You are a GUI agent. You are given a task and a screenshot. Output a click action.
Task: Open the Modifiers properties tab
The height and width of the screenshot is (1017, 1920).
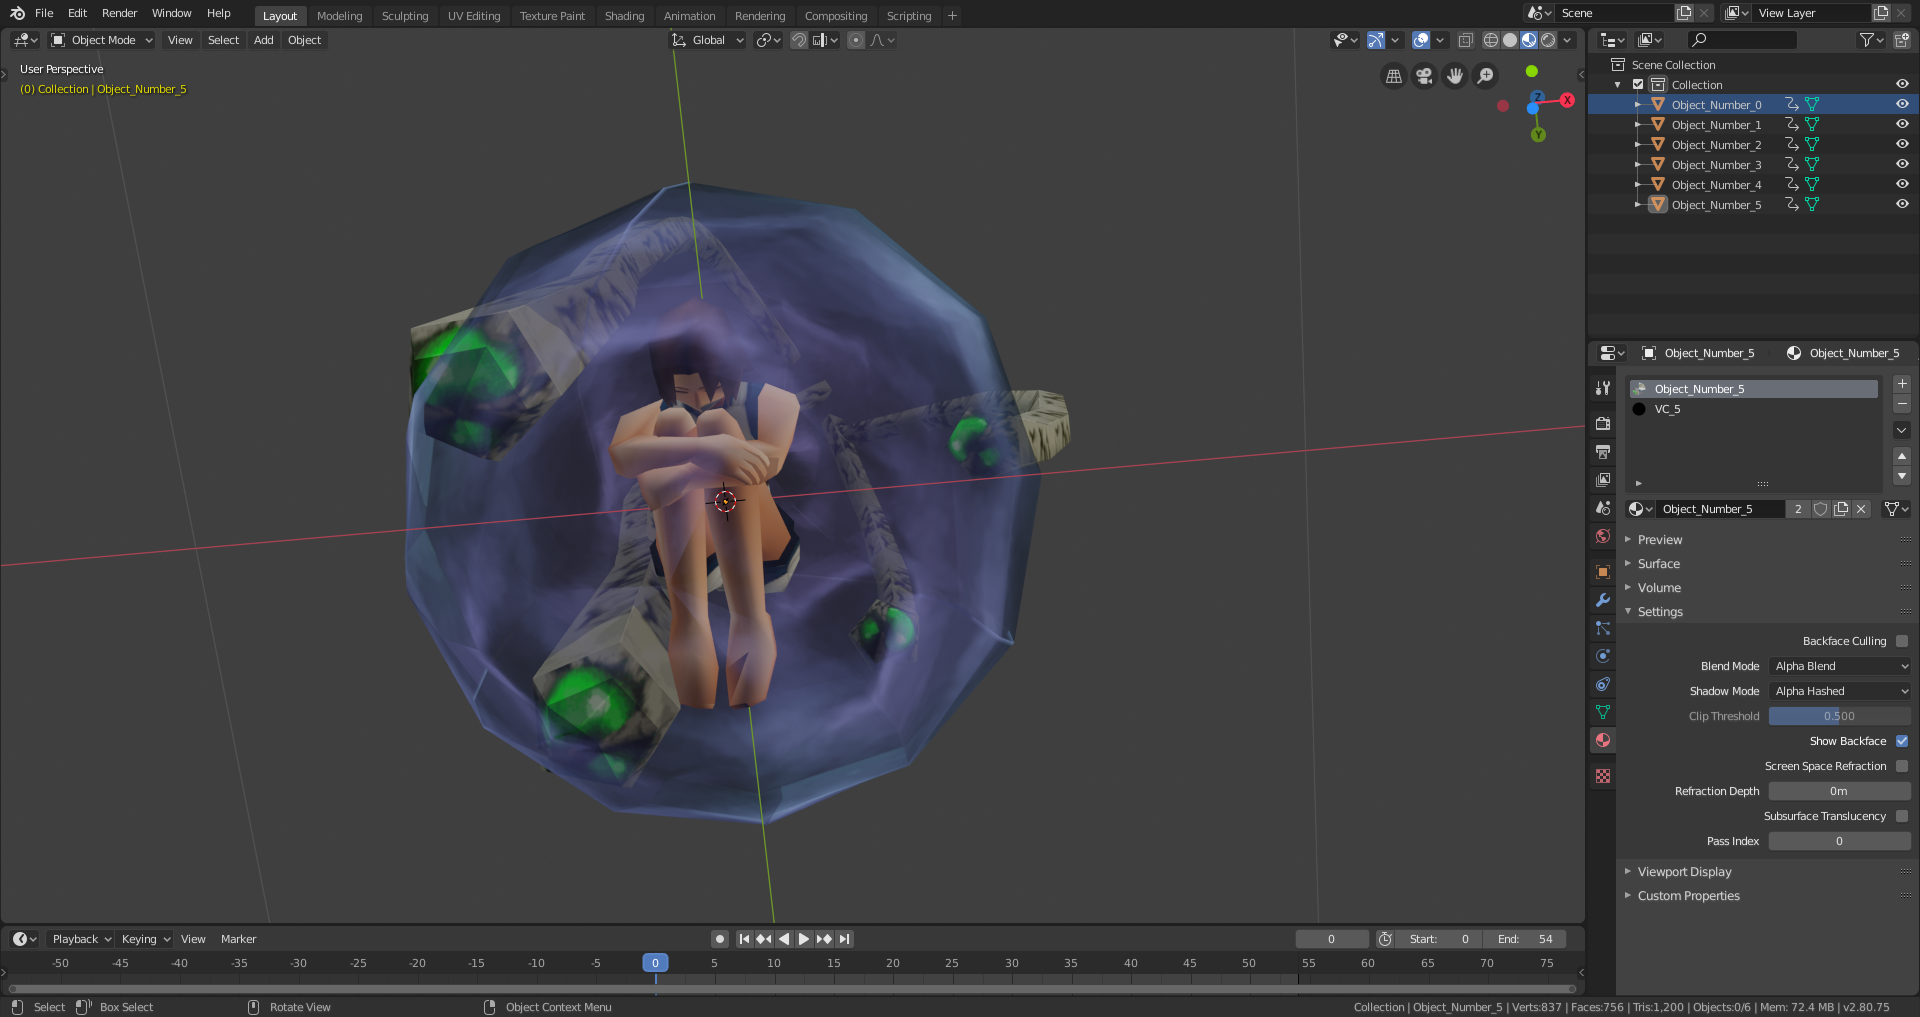pos(1603,600)
